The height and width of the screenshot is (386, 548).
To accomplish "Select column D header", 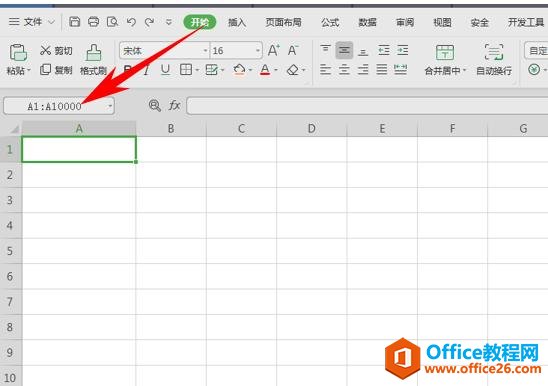I will point(311,129).
